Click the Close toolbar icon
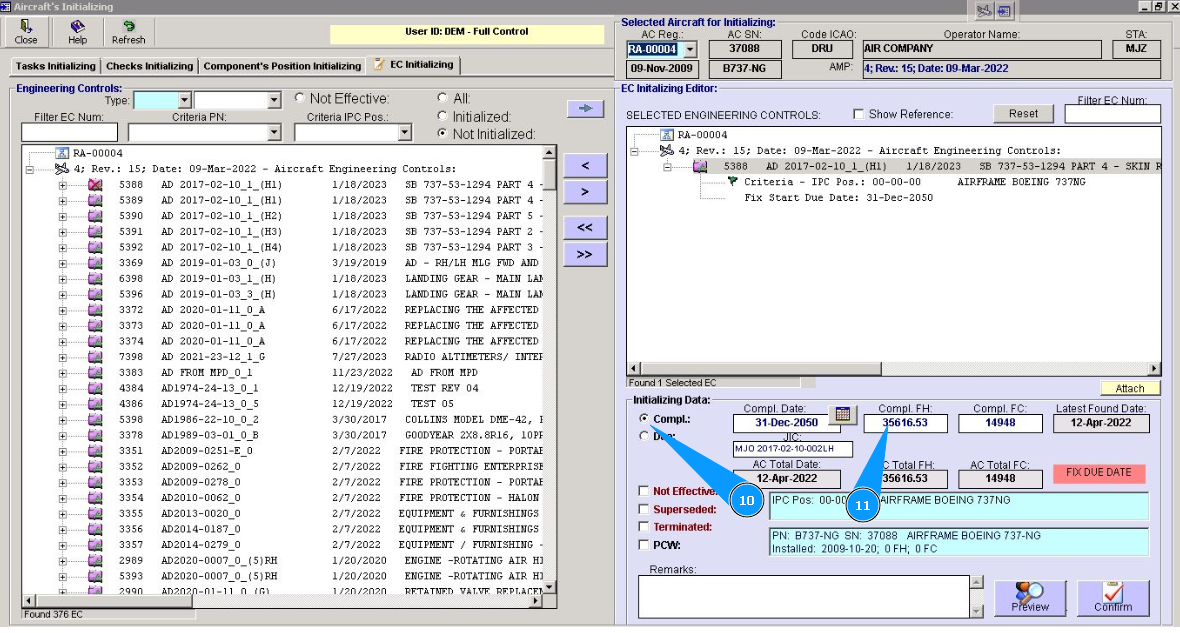The height and width of the screenshot is (633, 1180). click(x=26, y=32)
